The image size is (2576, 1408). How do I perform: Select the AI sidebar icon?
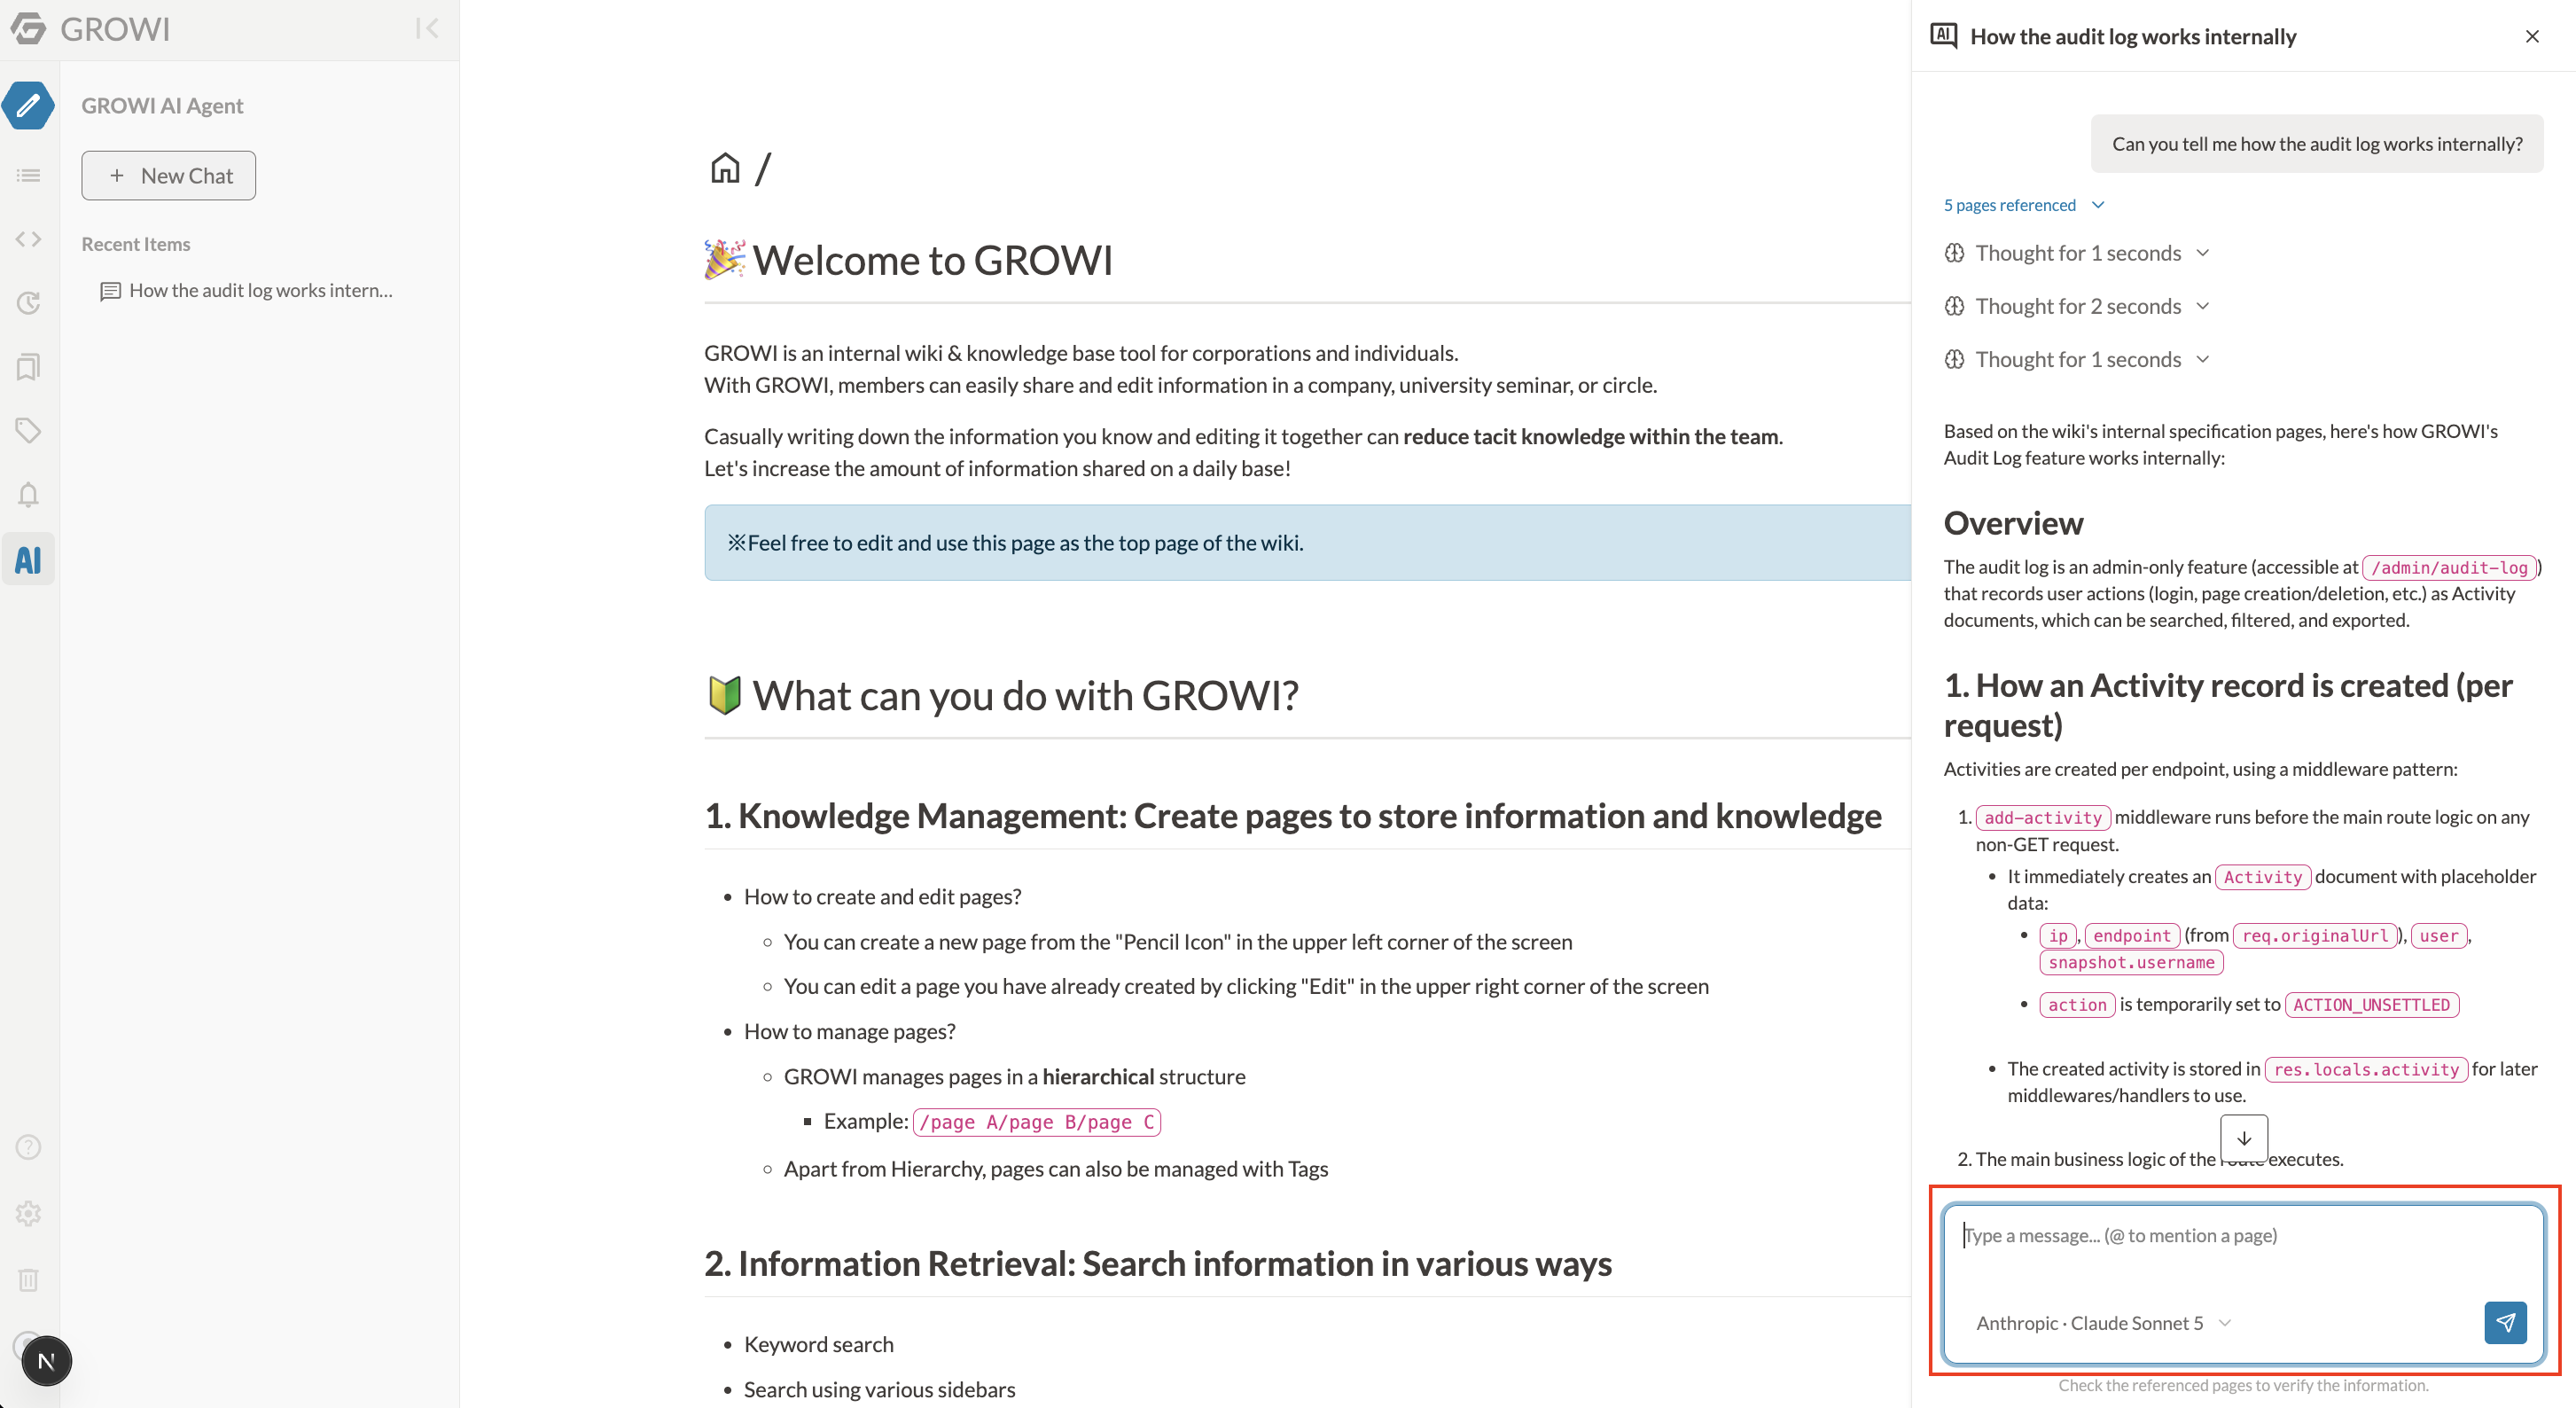28,559
